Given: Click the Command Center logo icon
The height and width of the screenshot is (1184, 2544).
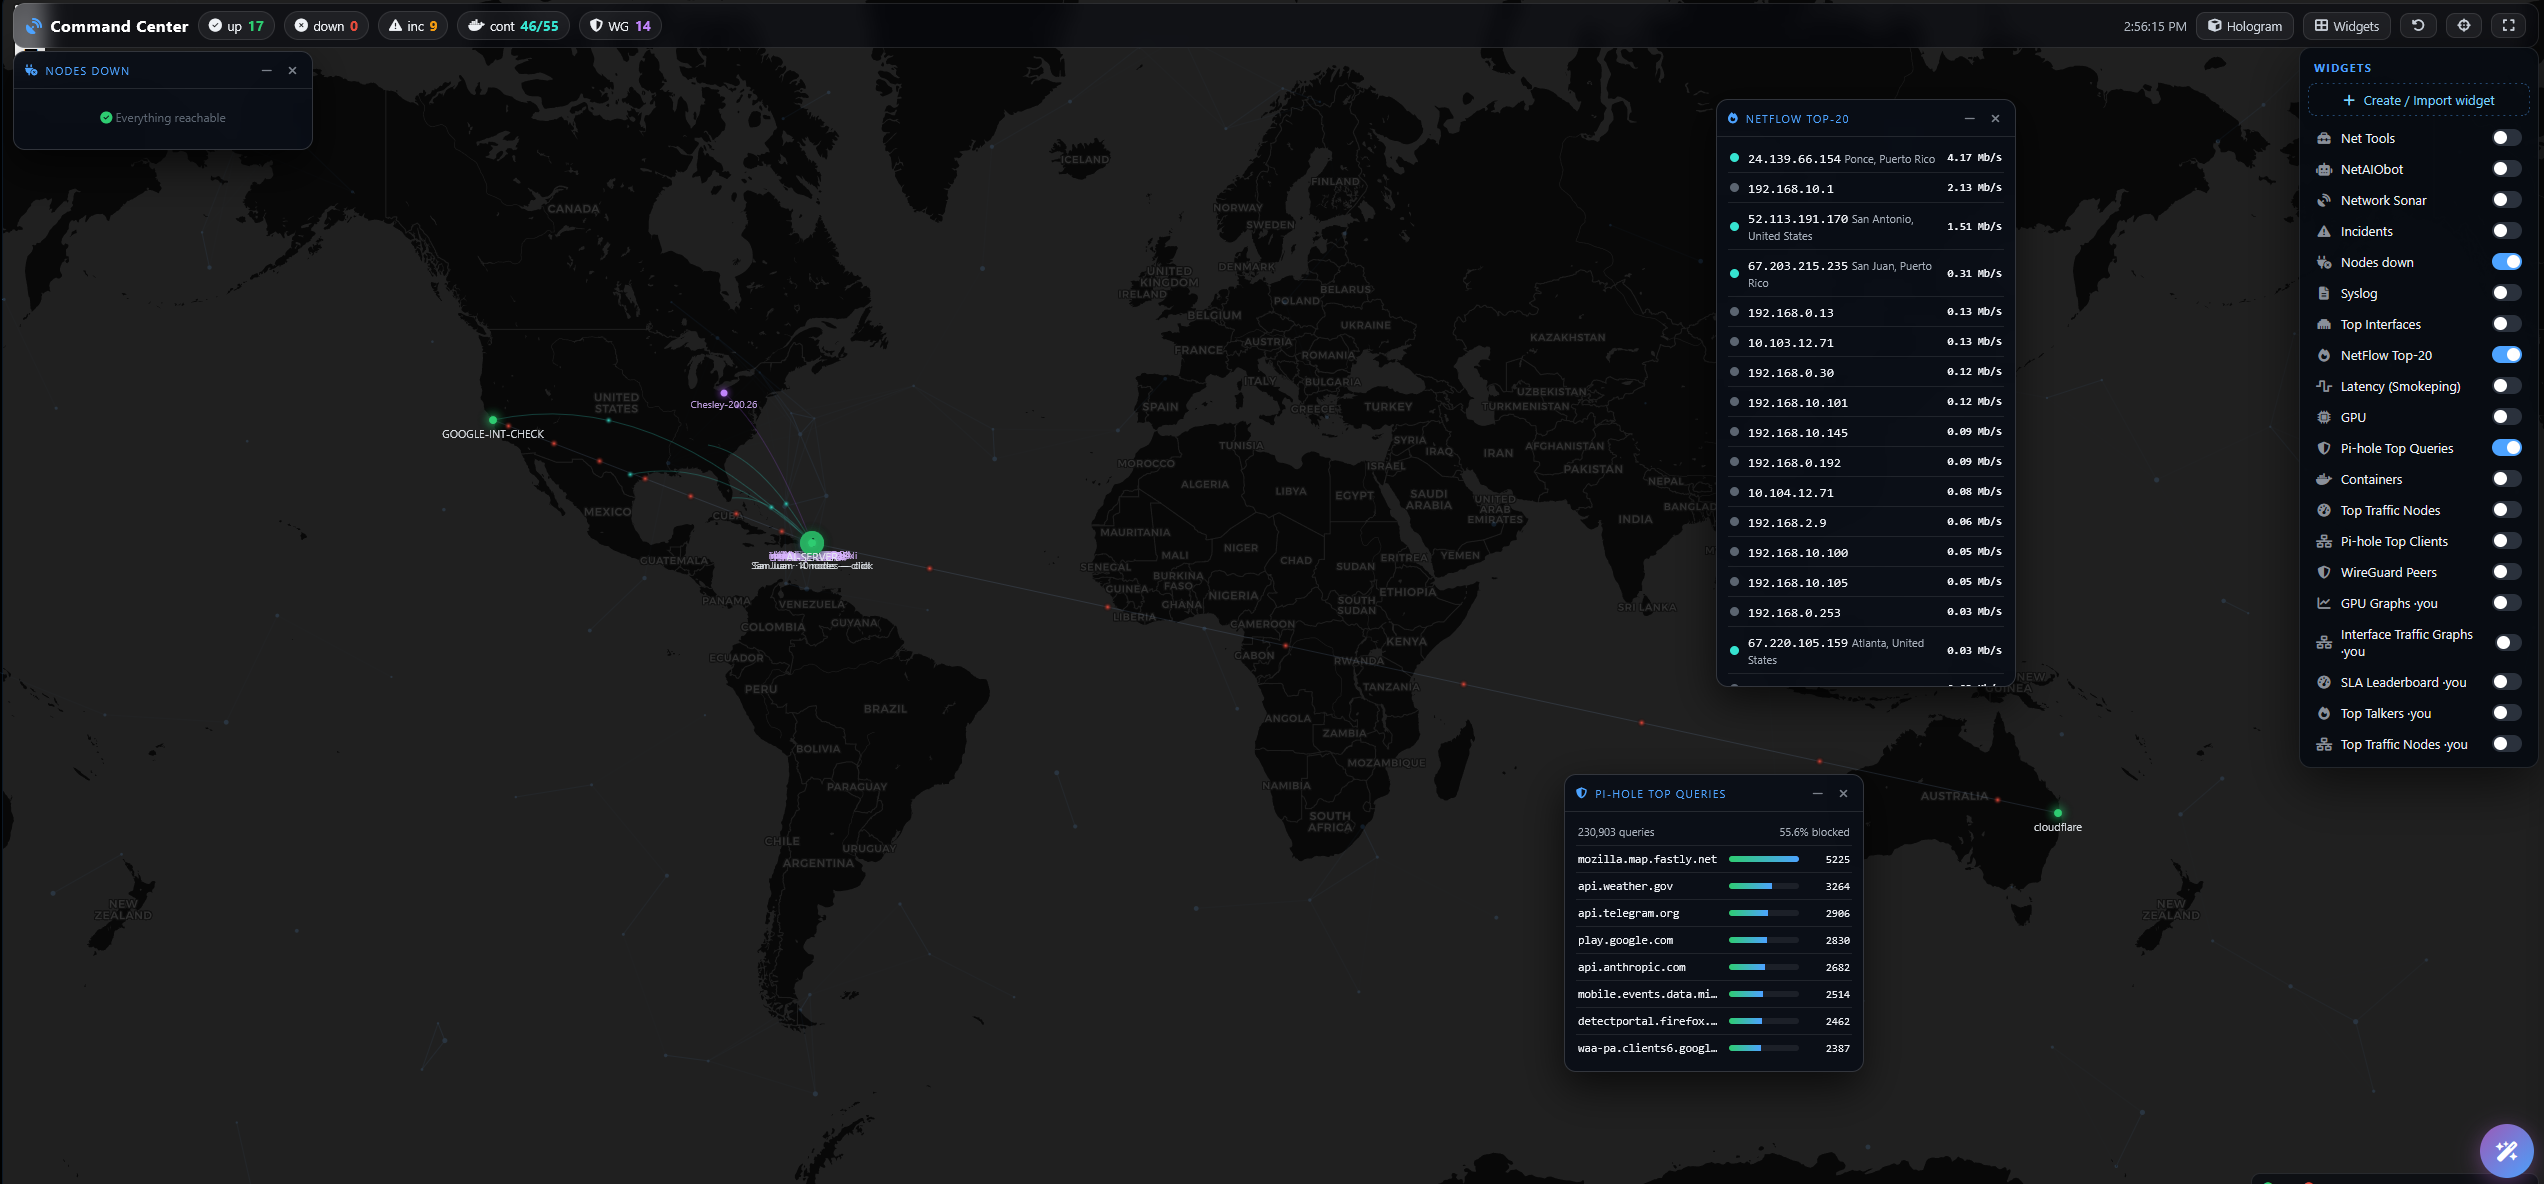Looking at the screenshot, I should click(34, 26).
